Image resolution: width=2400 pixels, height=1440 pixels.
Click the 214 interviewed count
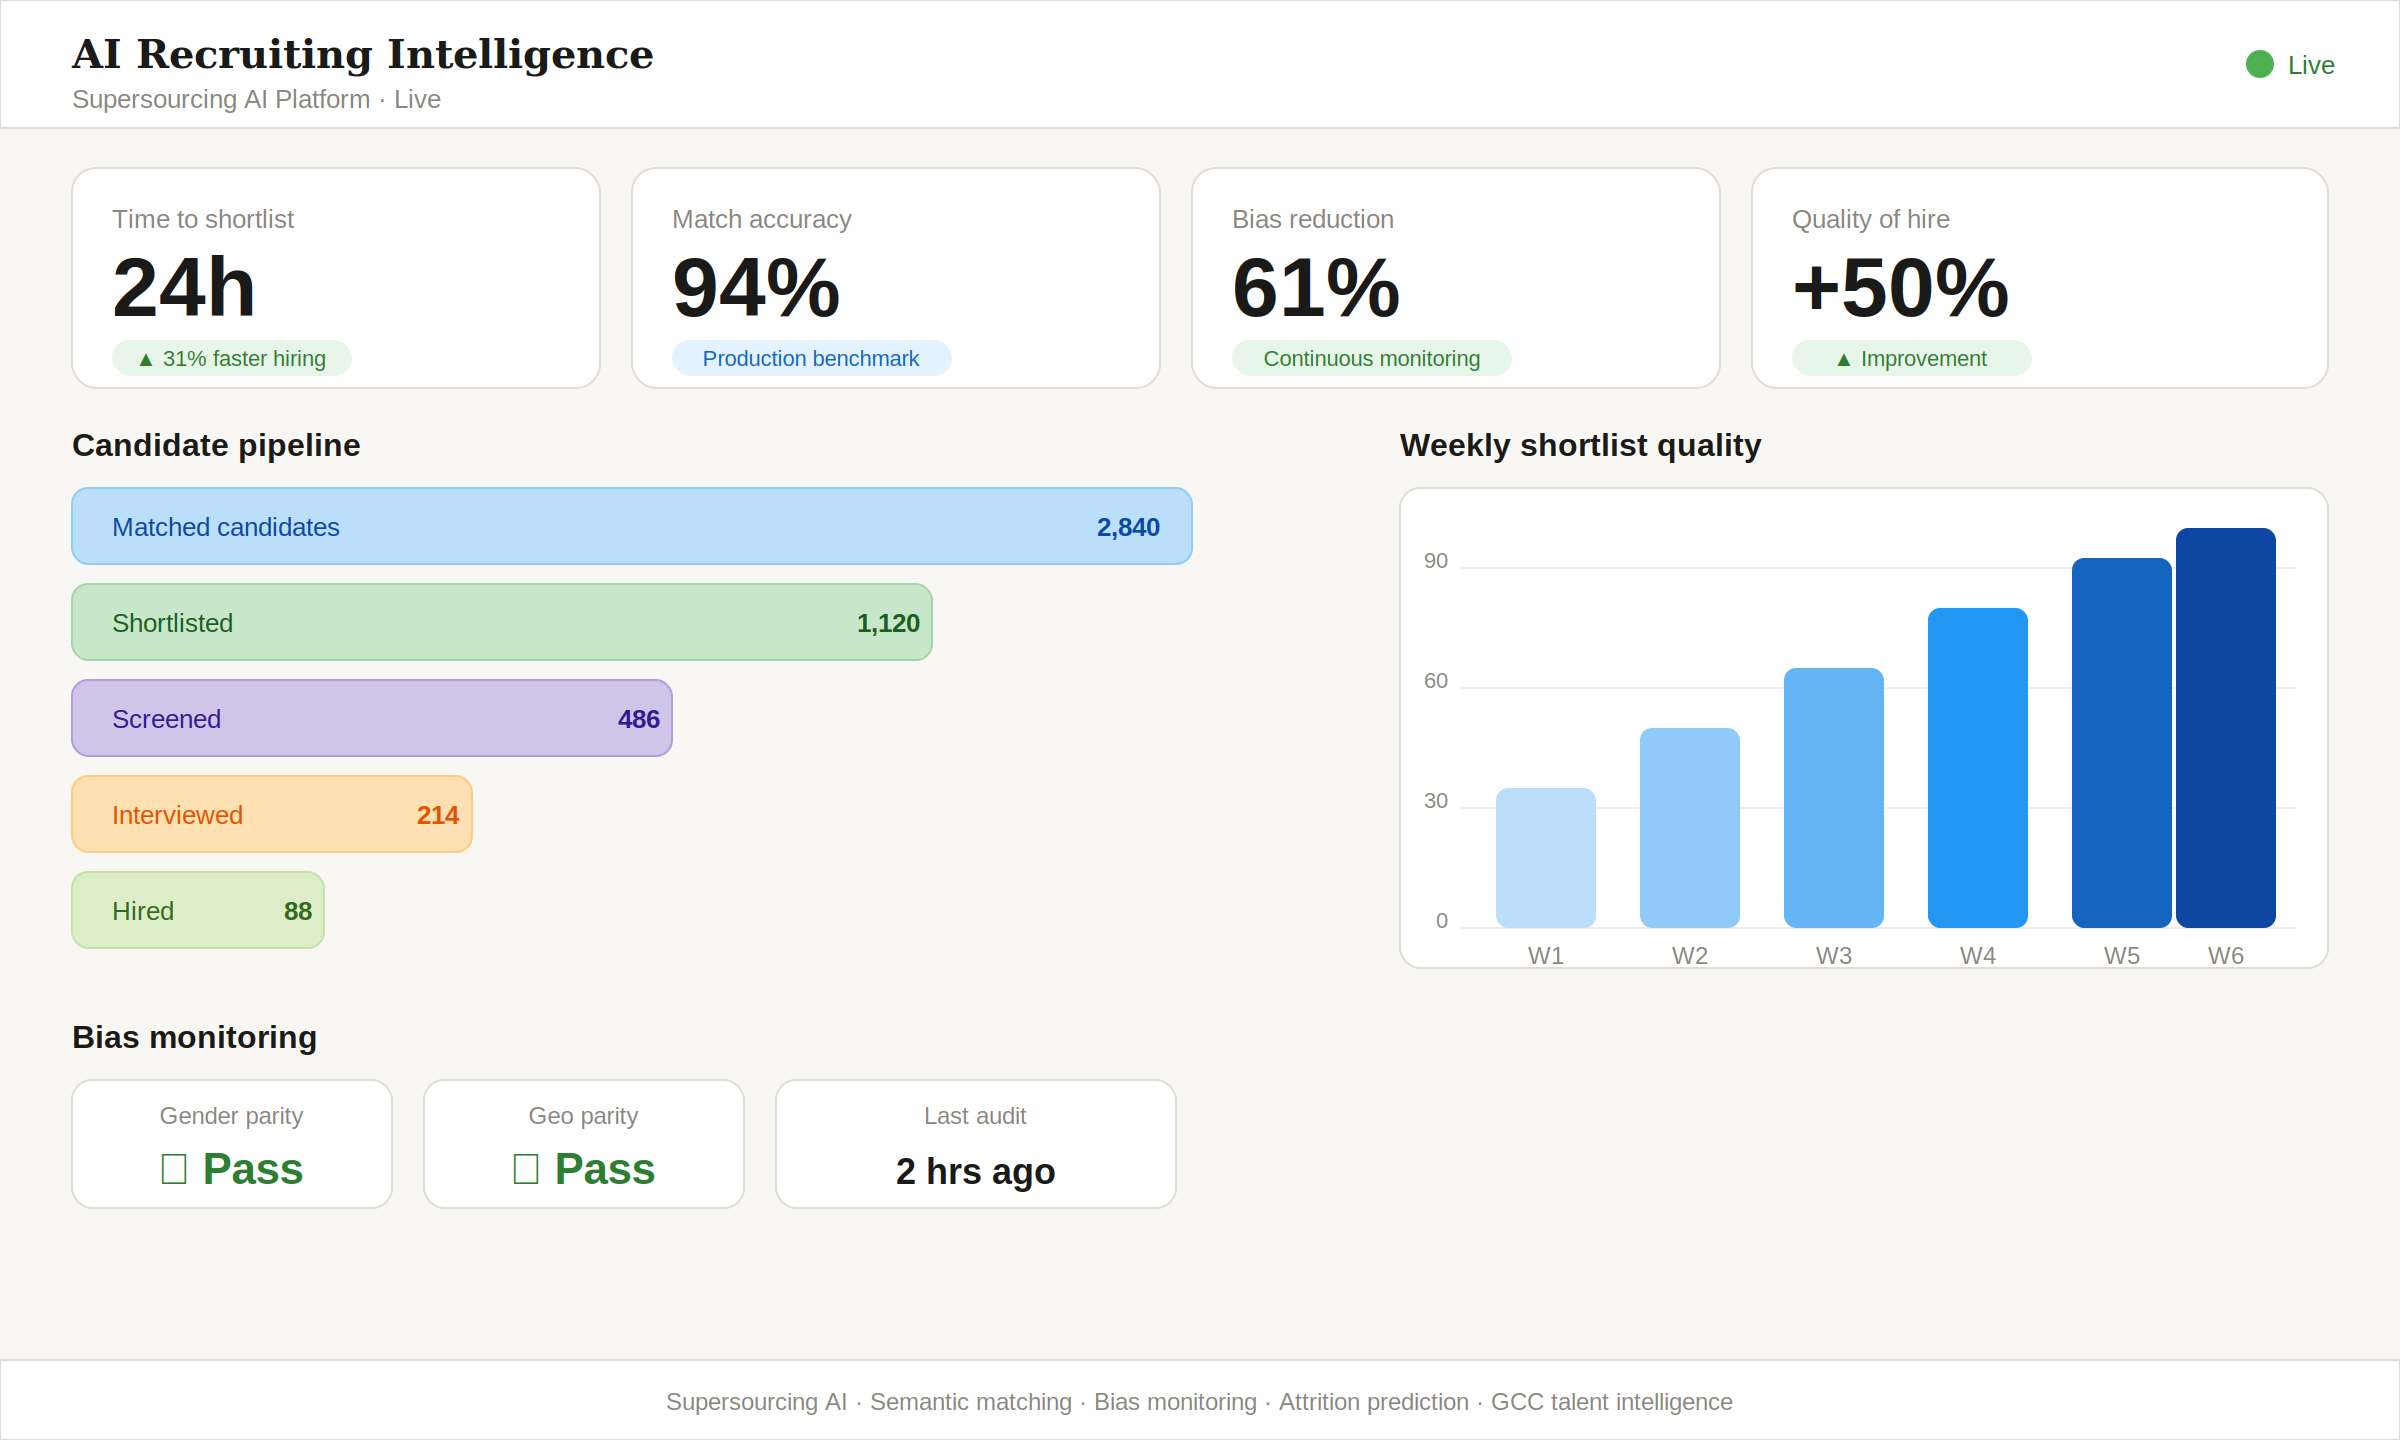[438, 815]
